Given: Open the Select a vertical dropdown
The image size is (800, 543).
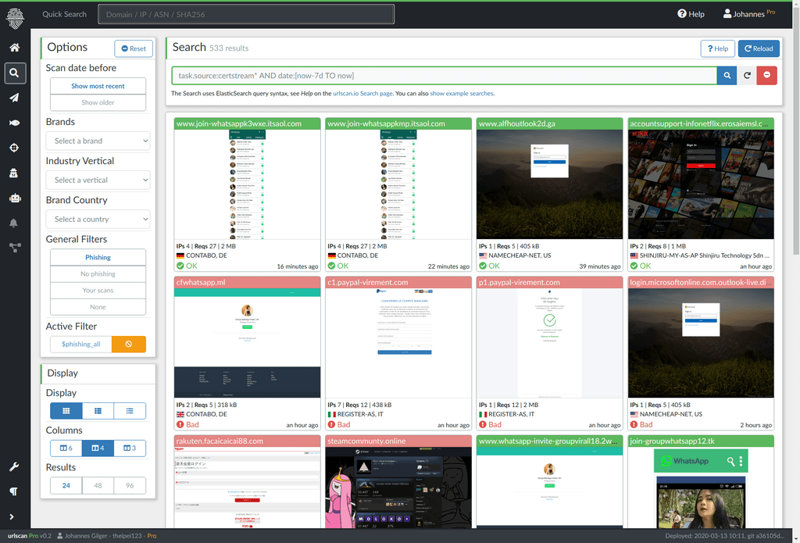Looking at the screenshot, I should point(98,180).
